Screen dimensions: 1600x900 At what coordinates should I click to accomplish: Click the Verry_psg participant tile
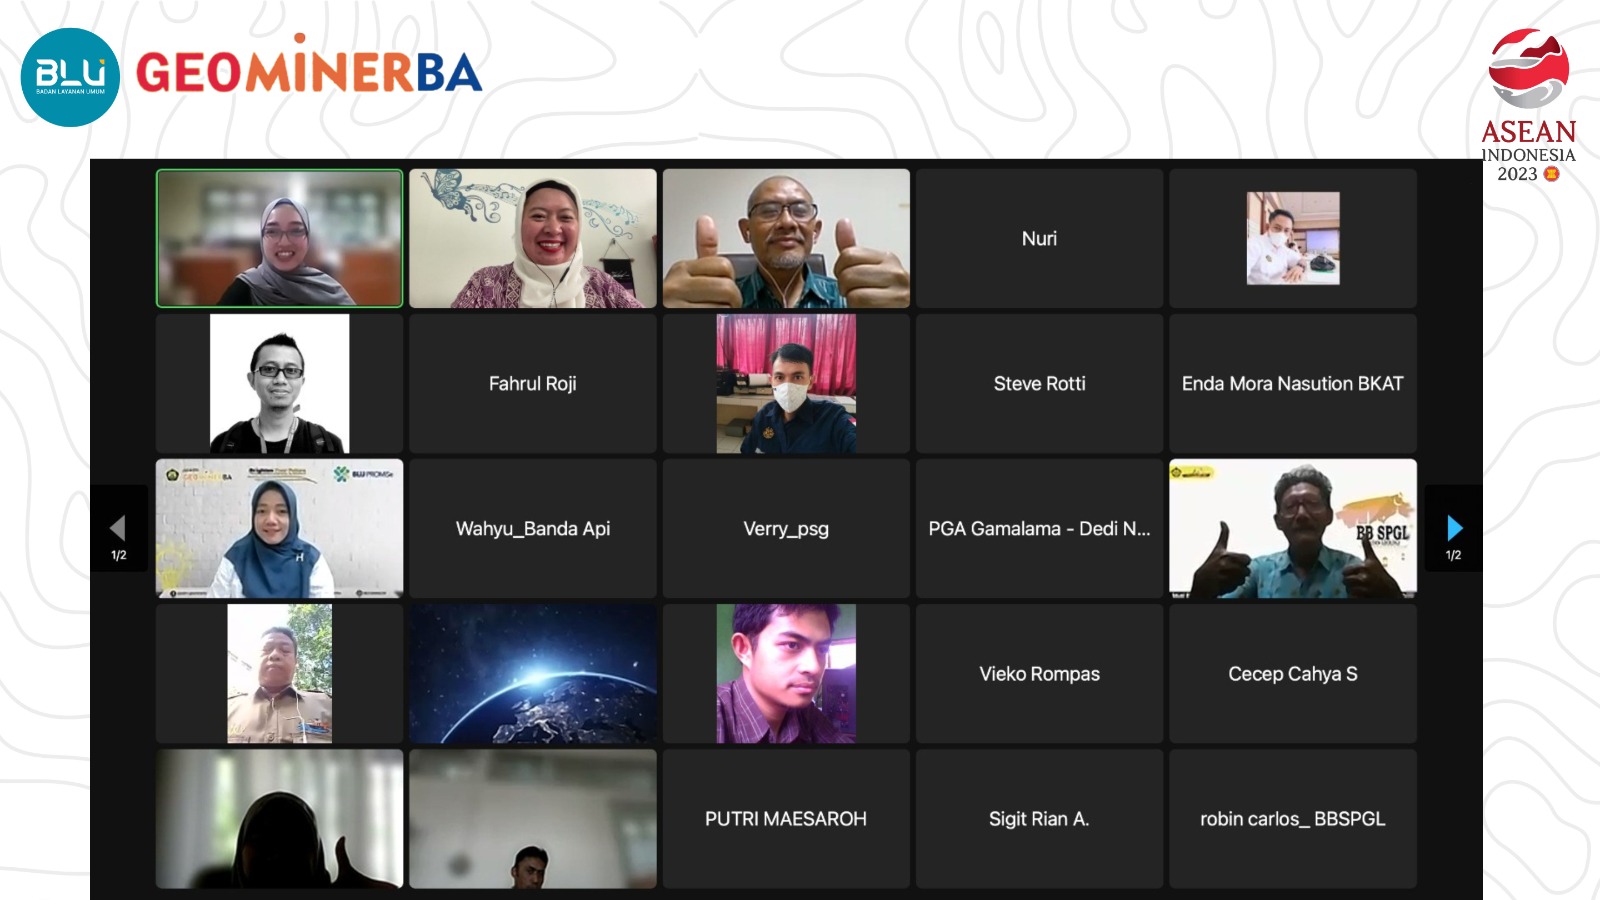pyautogui.click(x=786, y=528)
